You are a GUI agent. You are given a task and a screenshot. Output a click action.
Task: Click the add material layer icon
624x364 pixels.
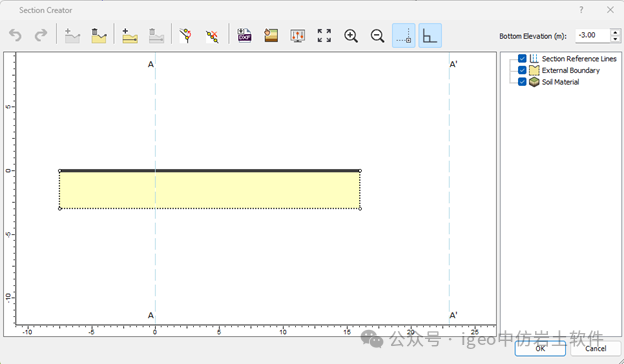point(130,36)
